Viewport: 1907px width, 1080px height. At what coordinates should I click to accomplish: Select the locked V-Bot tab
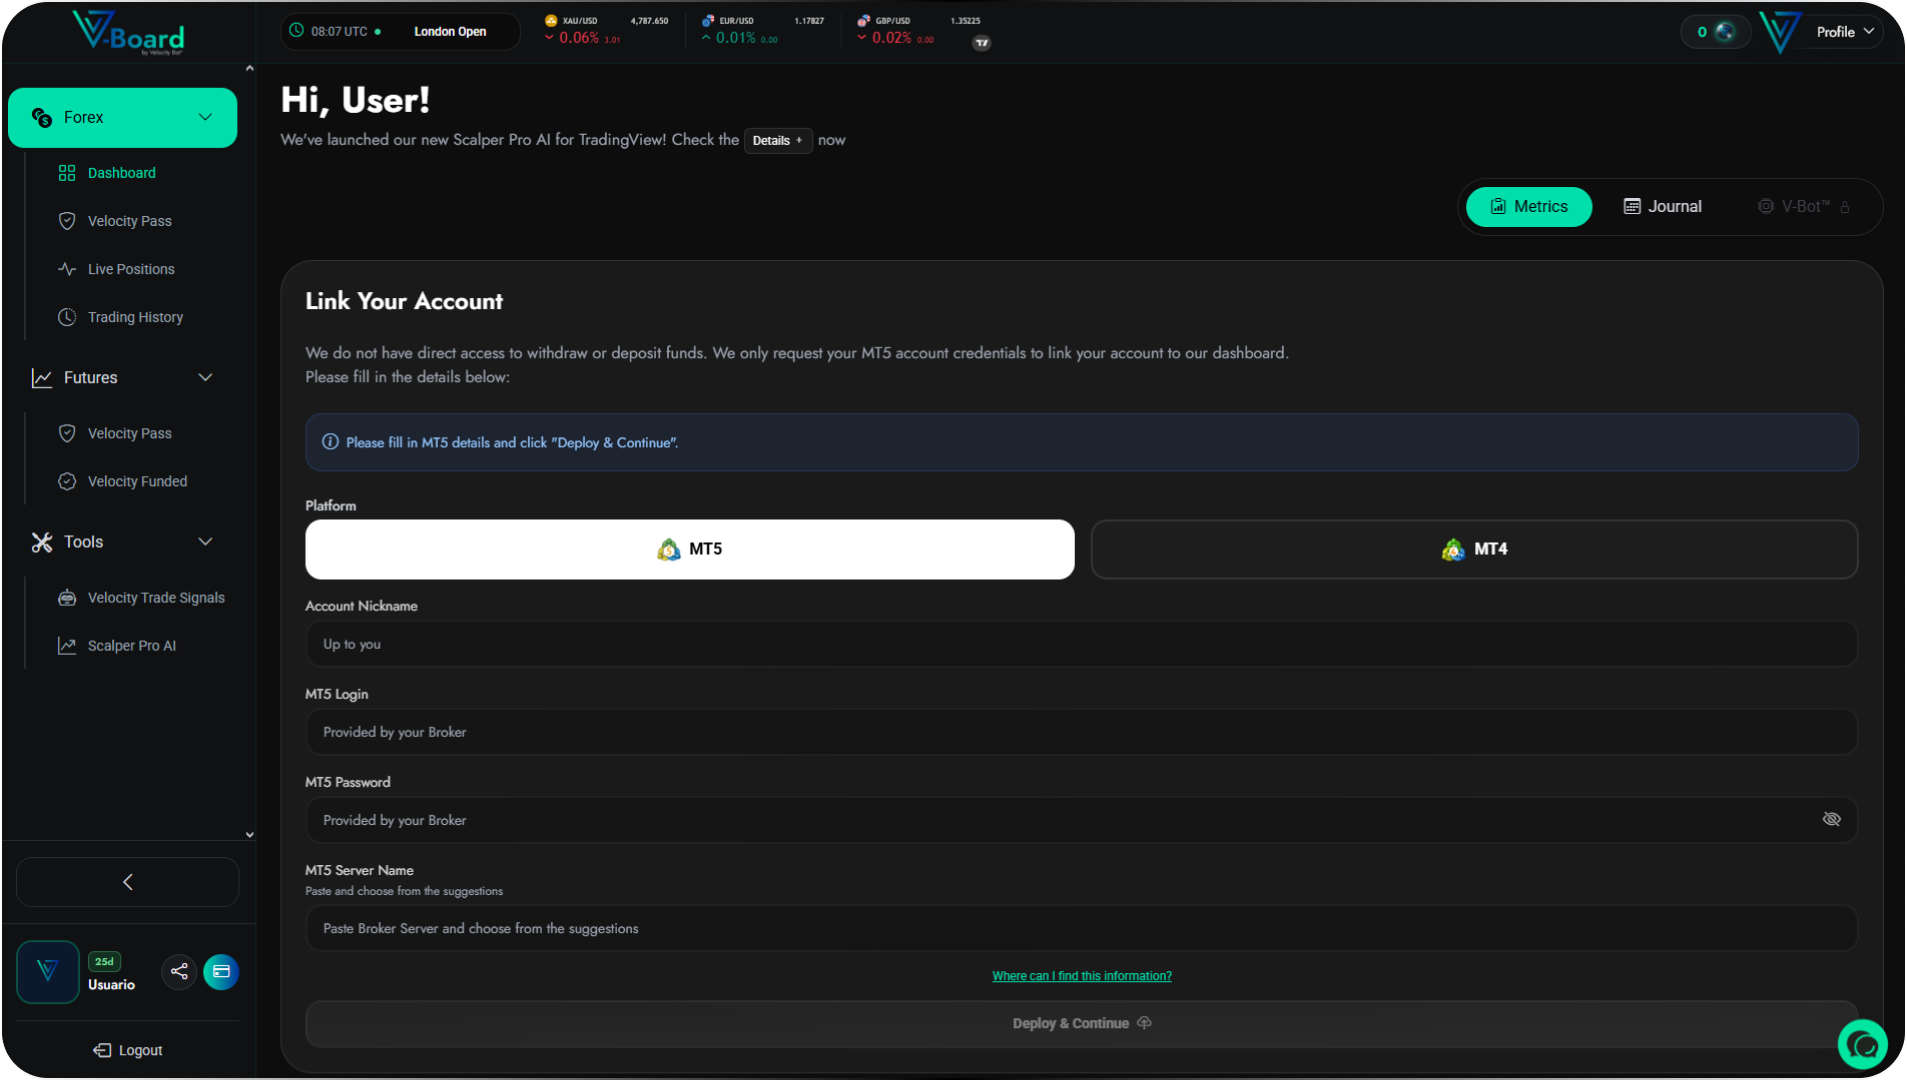[x=1803, y=207]
